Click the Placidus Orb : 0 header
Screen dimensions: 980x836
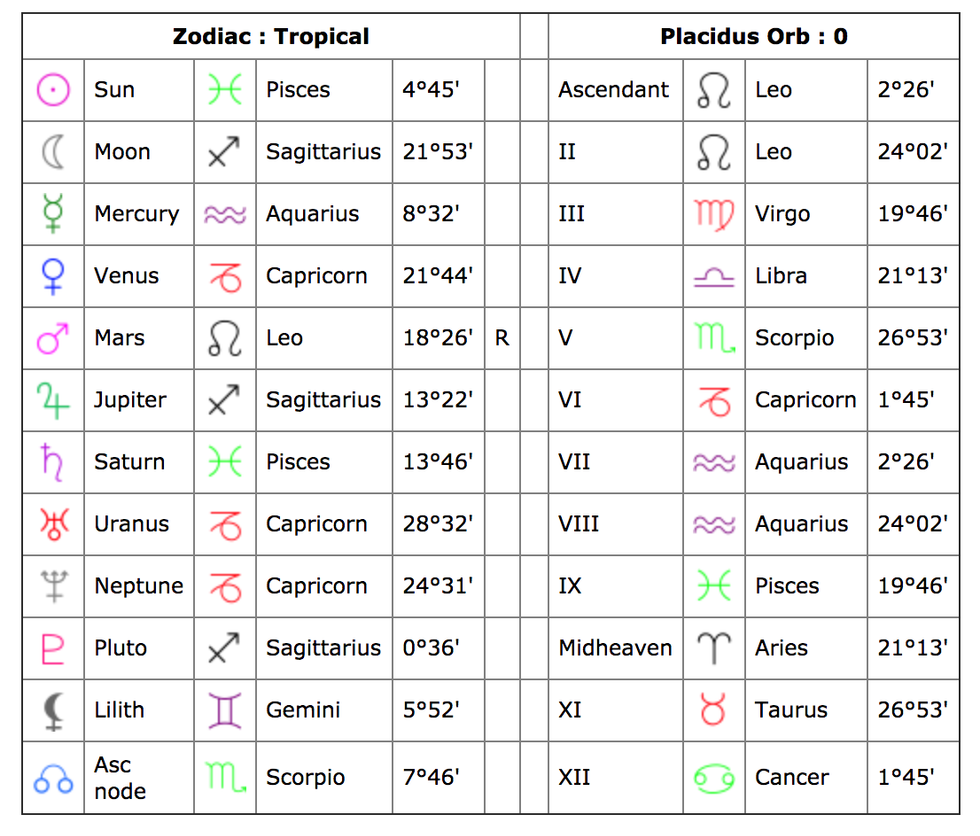pyautogui.click(x=754, y=37)
